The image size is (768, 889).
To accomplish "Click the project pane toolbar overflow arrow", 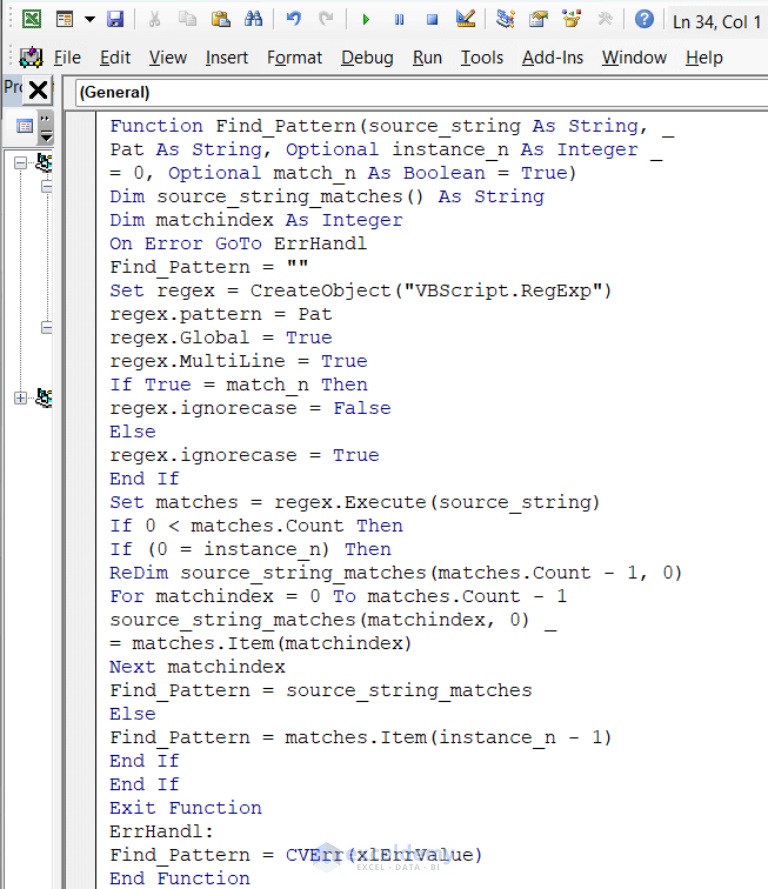I will pyautogui.click(x=46, y=127).
